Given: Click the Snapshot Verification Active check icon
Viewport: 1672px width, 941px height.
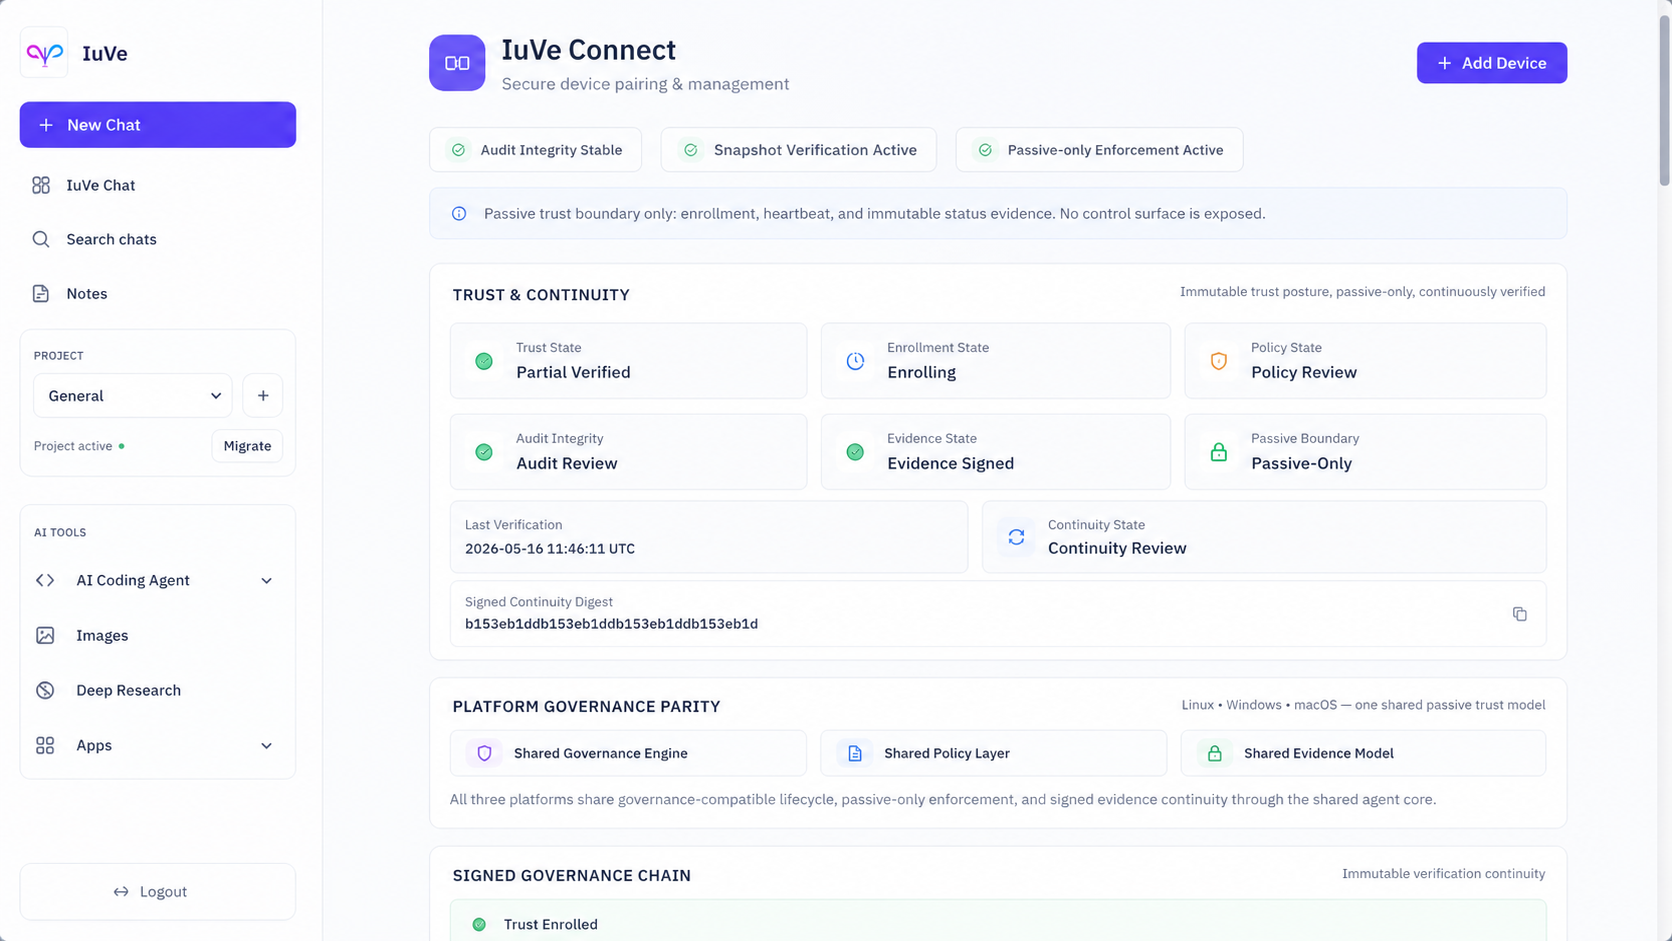Looking at the screenshot, I should 690,150.
